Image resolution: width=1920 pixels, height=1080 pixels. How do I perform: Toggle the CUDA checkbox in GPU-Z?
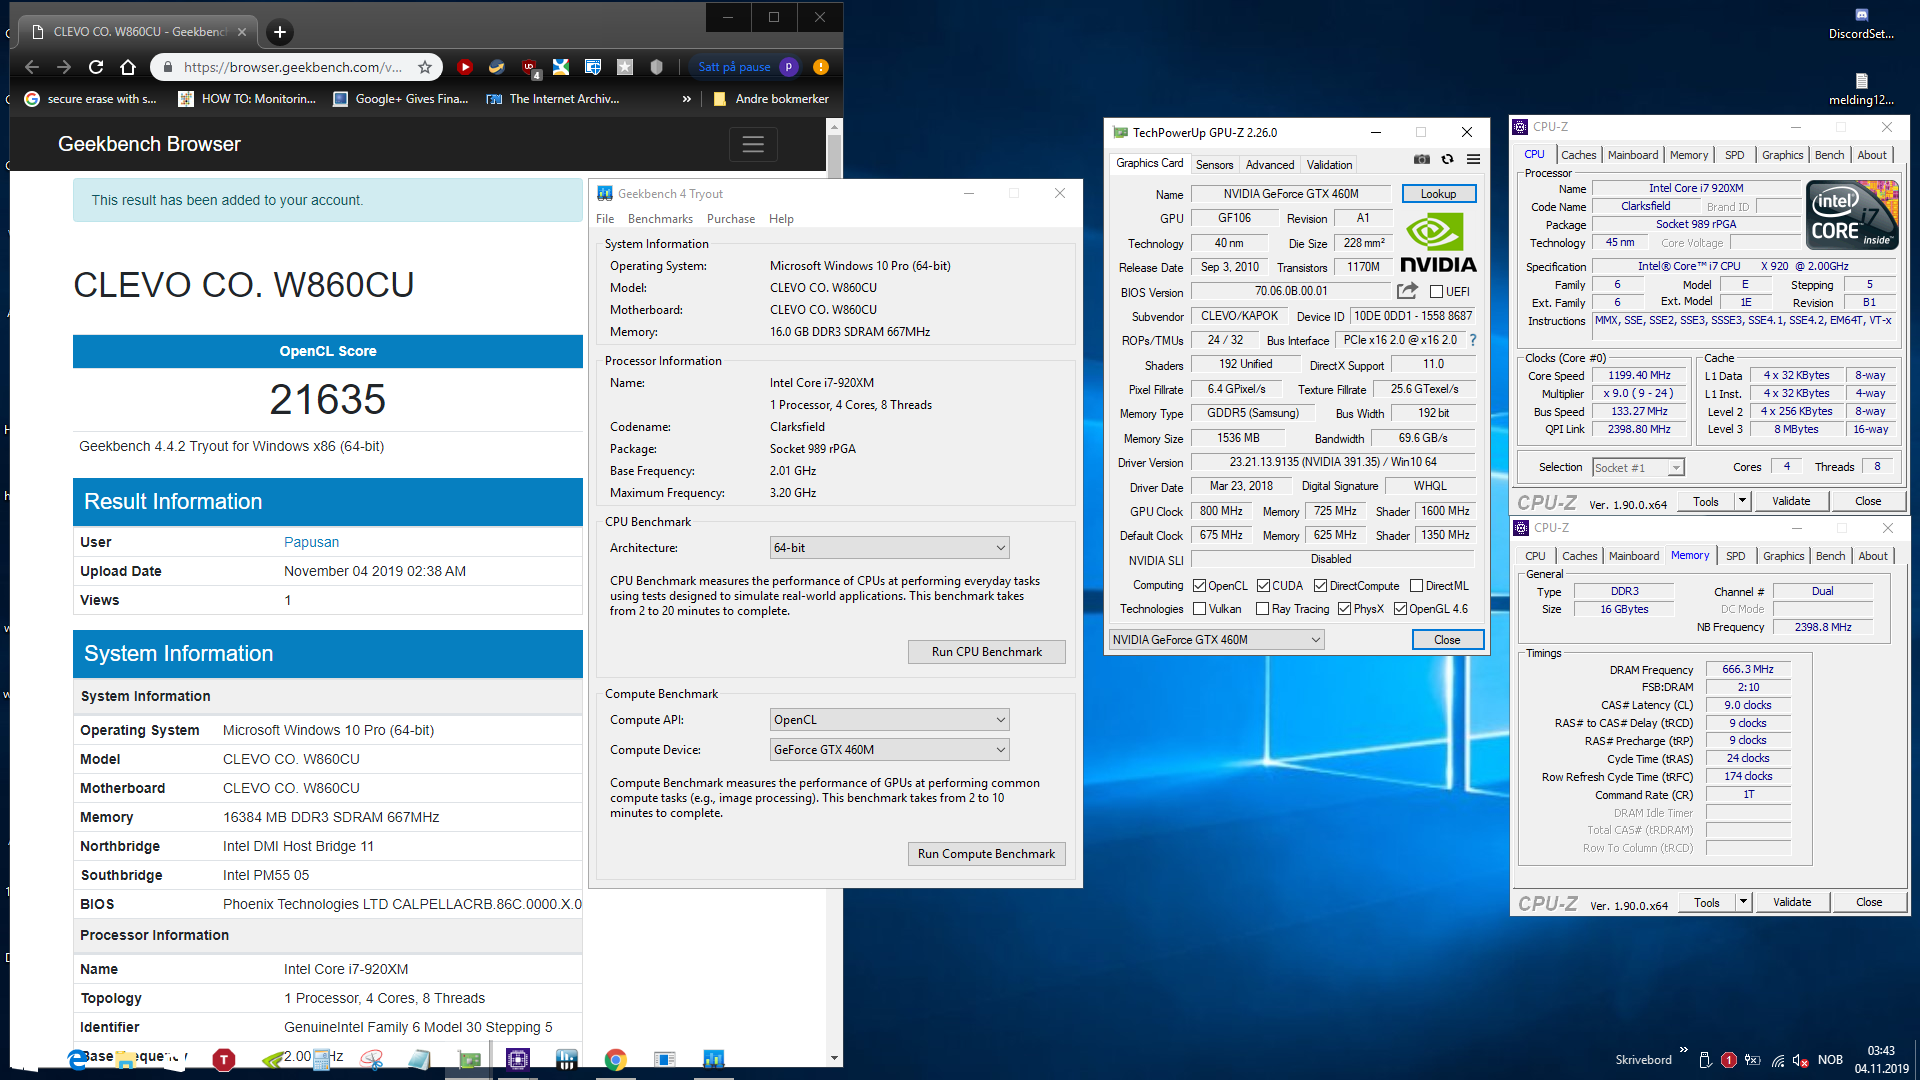click(x=1263, y=586)
